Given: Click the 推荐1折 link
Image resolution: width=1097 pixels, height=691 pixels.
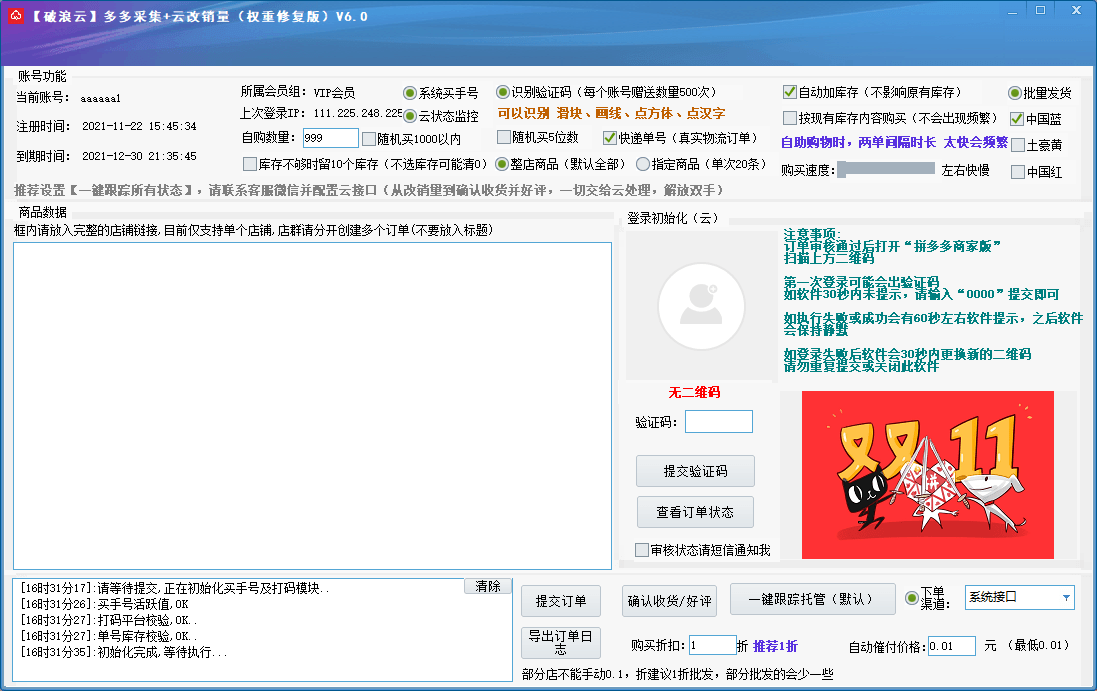Looking at the screenshot, I should 775,645.
